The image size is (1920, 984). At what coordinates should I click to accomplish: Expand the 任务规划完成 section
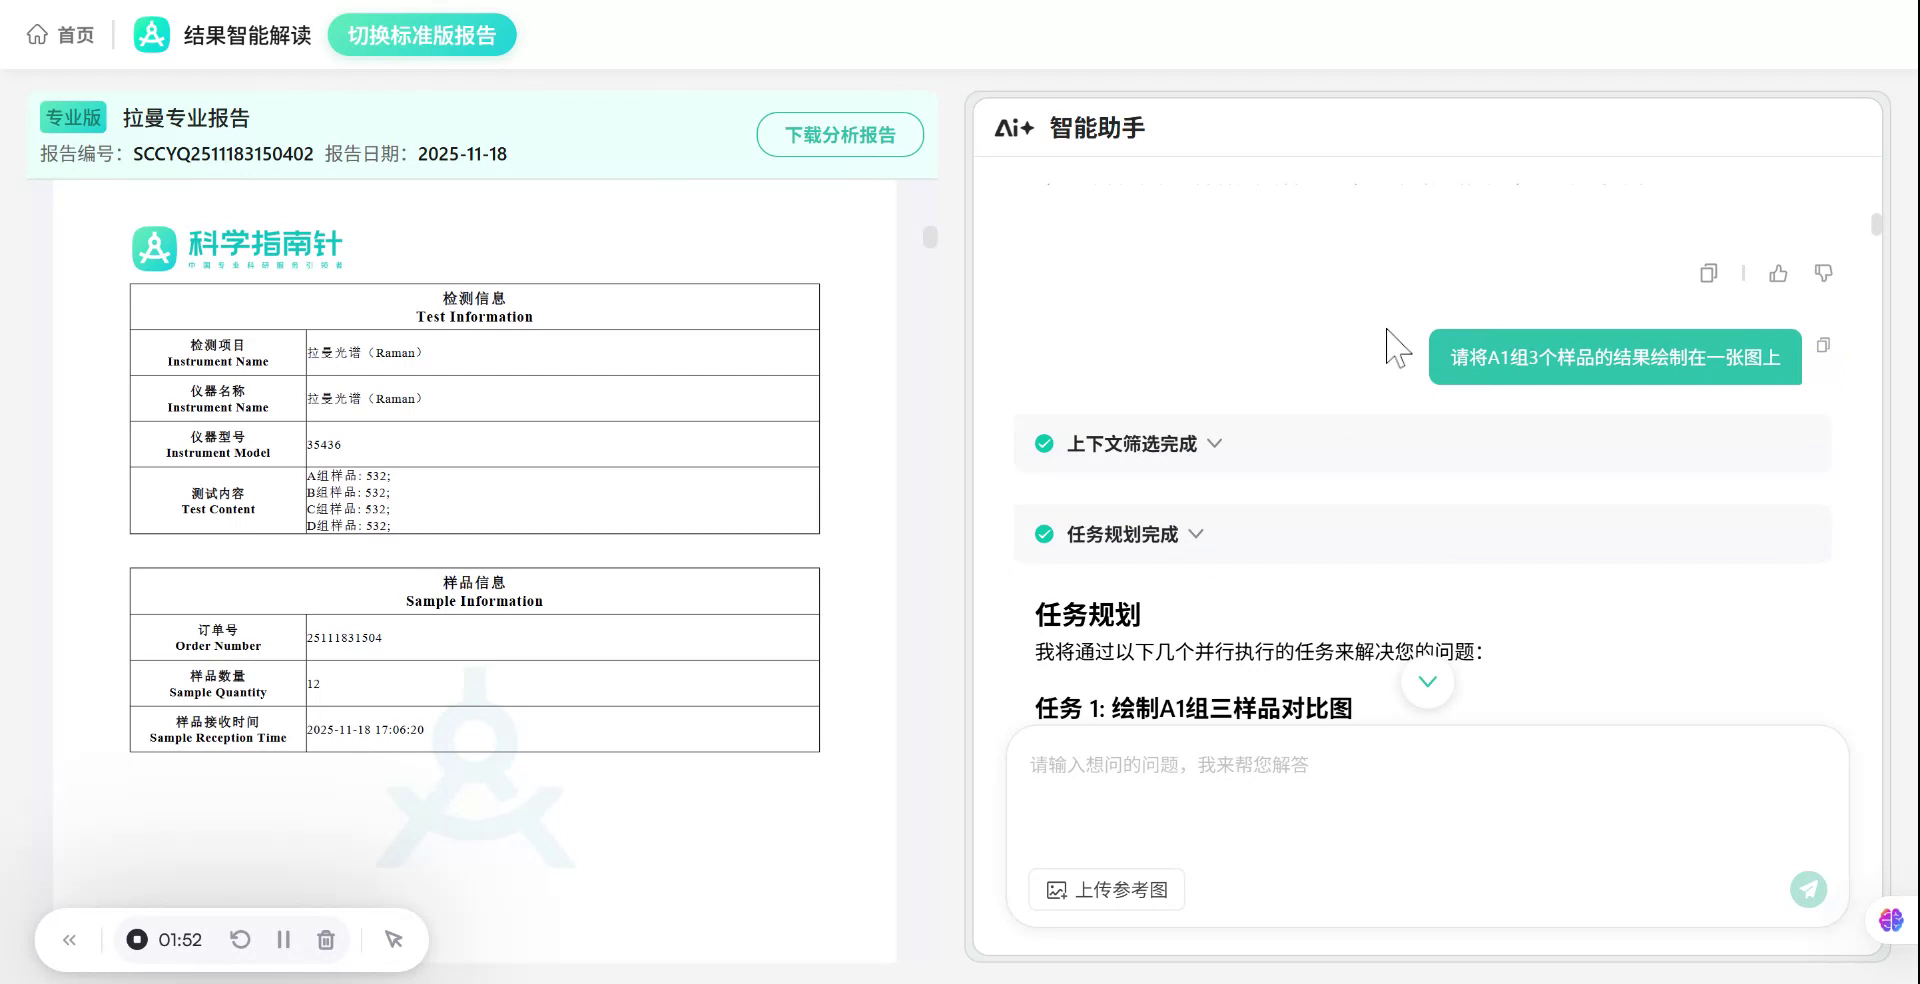[x=1197, y=534]
